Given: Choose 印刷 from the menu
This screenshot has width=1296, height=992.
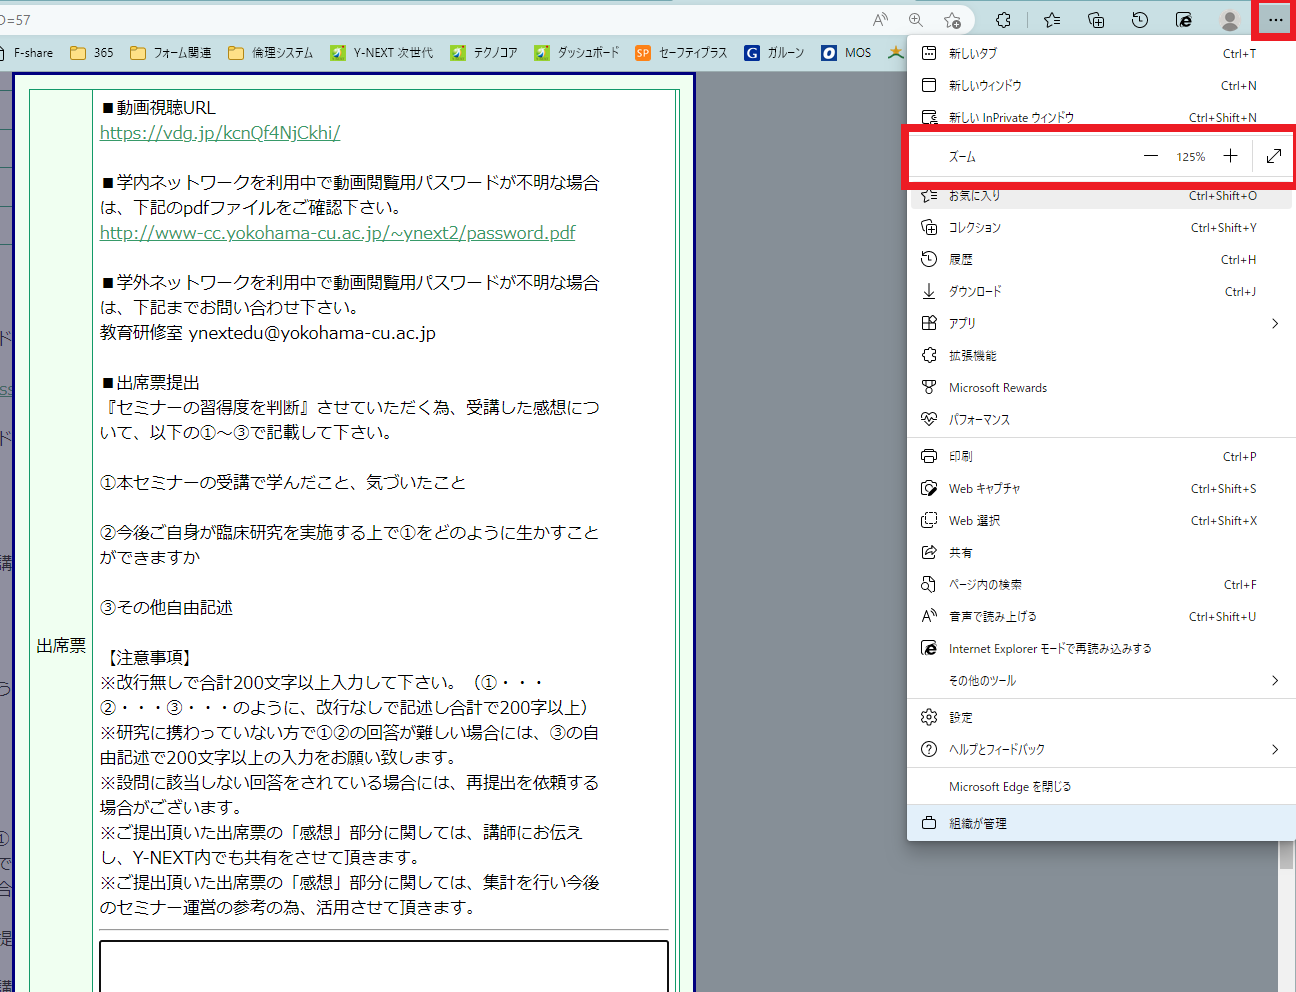Looking at the screenshot, I should pyautogui.click(x=961, y=457).
